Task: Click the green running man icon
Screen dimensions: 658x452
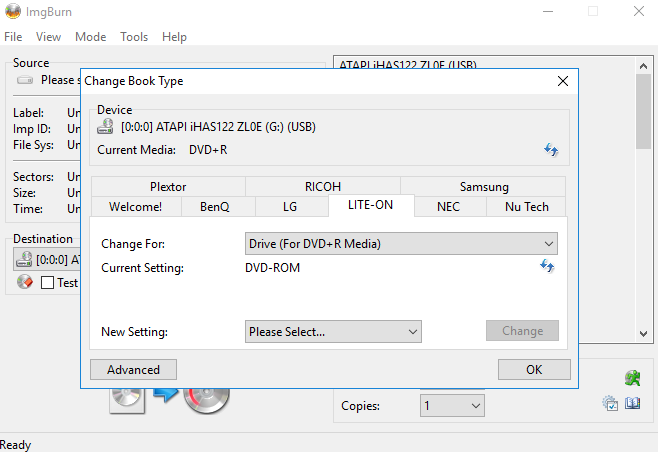Action: point(632,378)
